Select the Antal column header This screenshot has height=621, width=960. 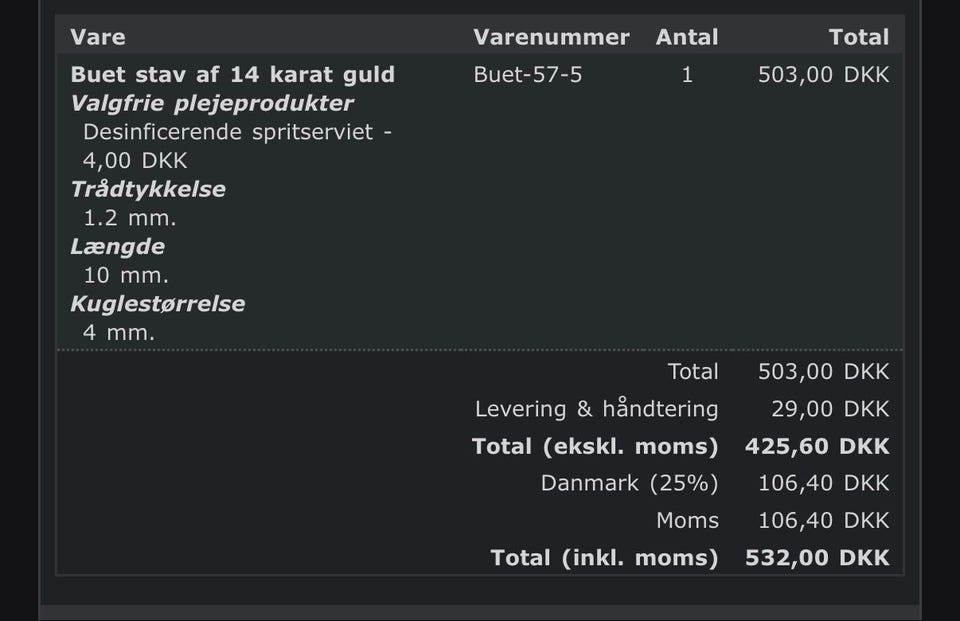pos(687,37)
